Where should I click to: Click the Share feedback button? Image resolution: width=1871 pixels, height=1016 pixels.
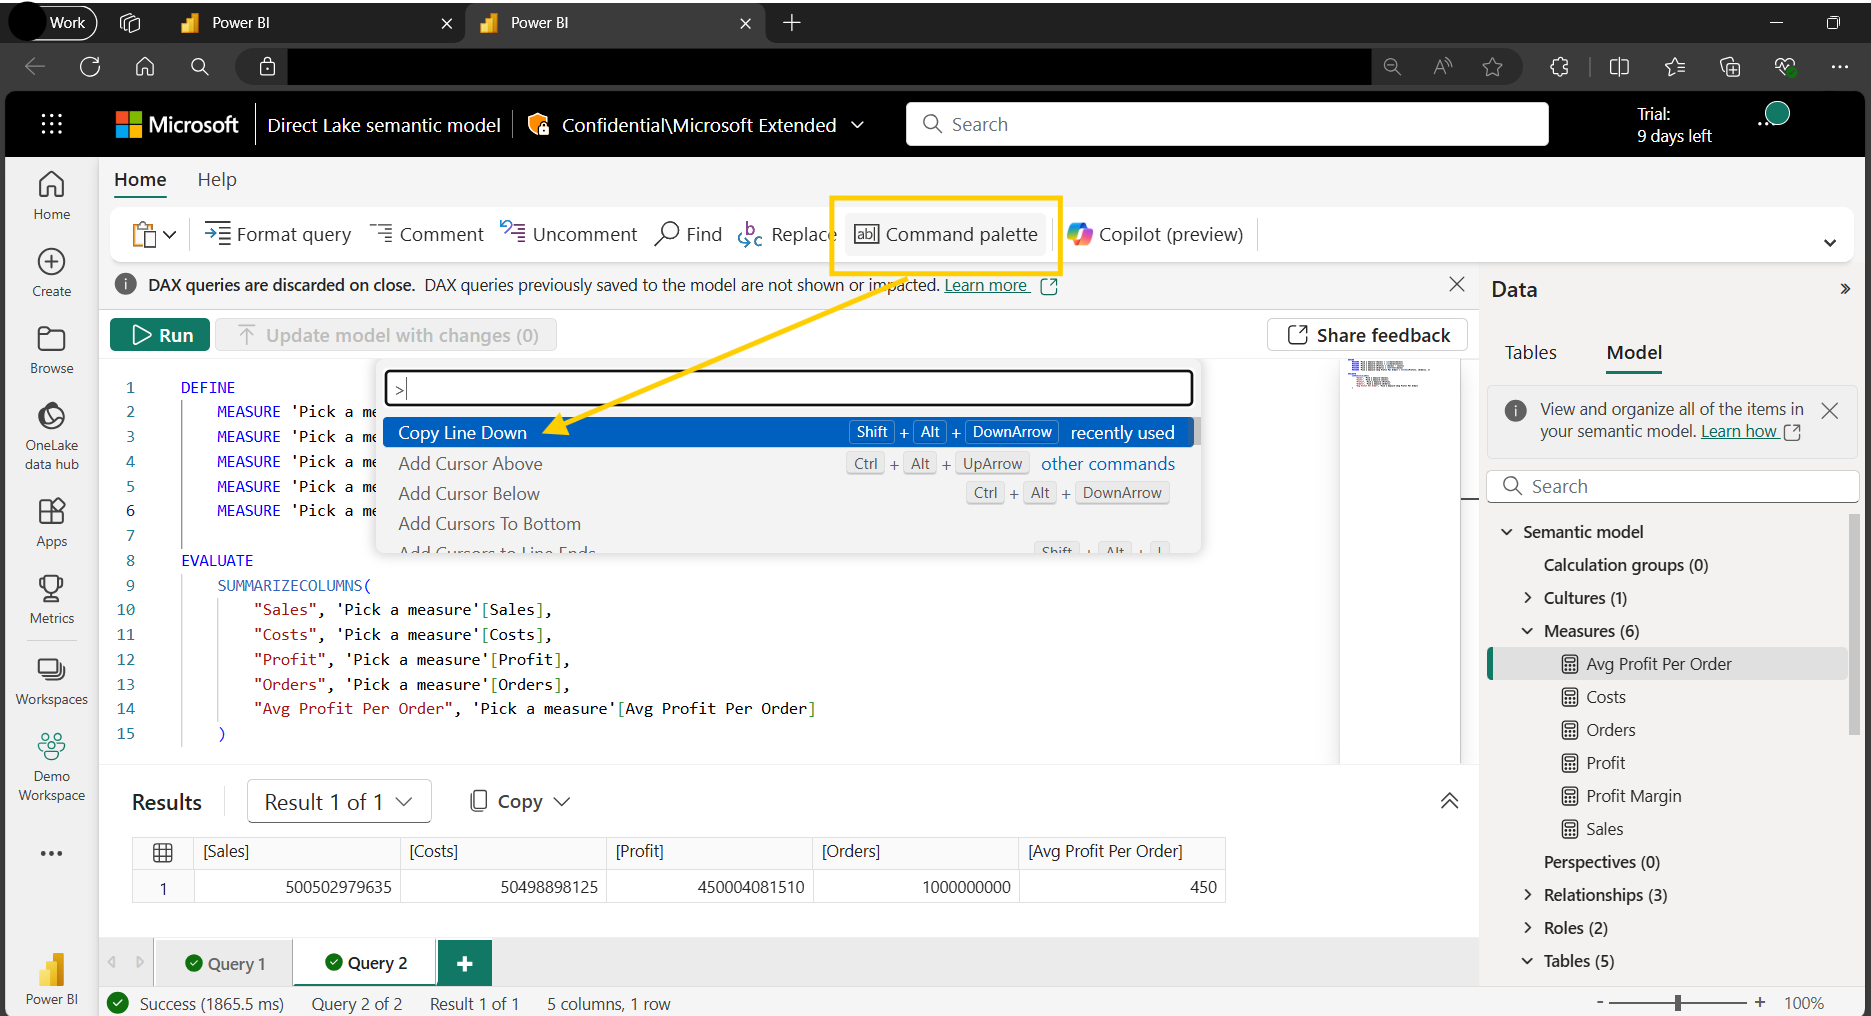[1367, 335]
